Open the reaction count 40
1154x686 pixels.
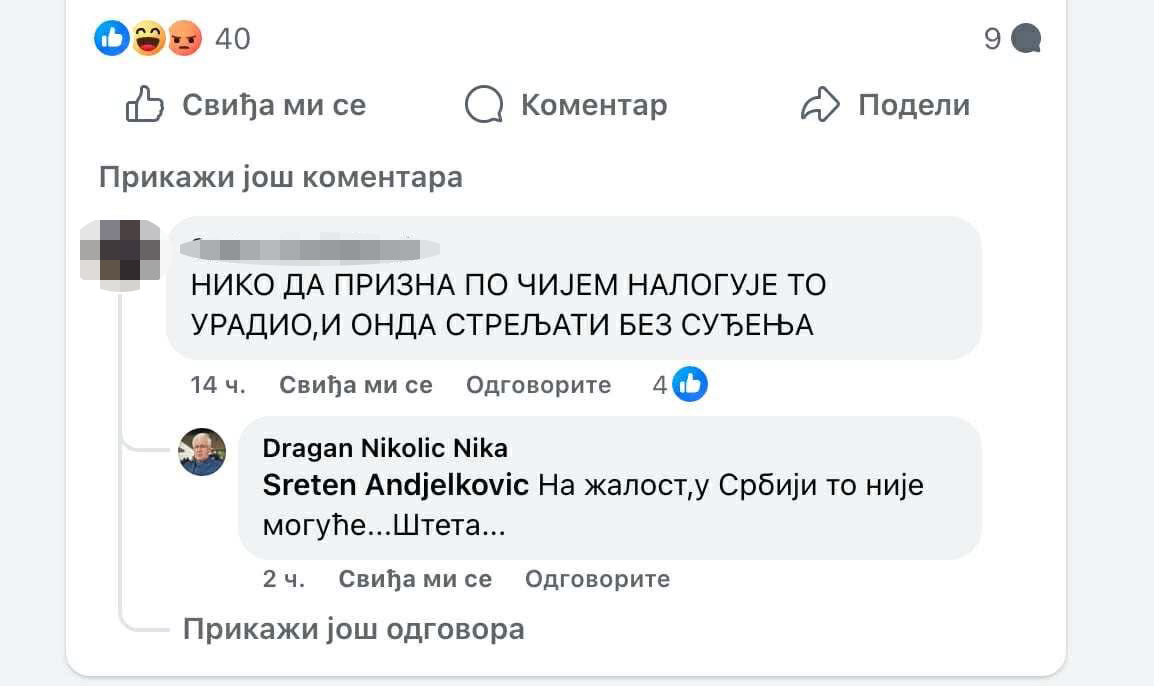tap(233, 39)
